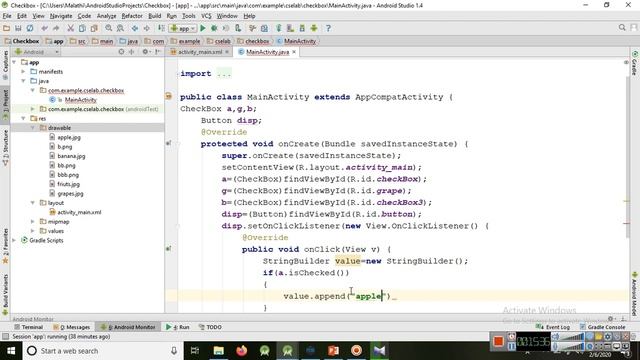640x360 pixels.
Task: Open the app run configuration dropdown
Action: click(x=183, y=28)
